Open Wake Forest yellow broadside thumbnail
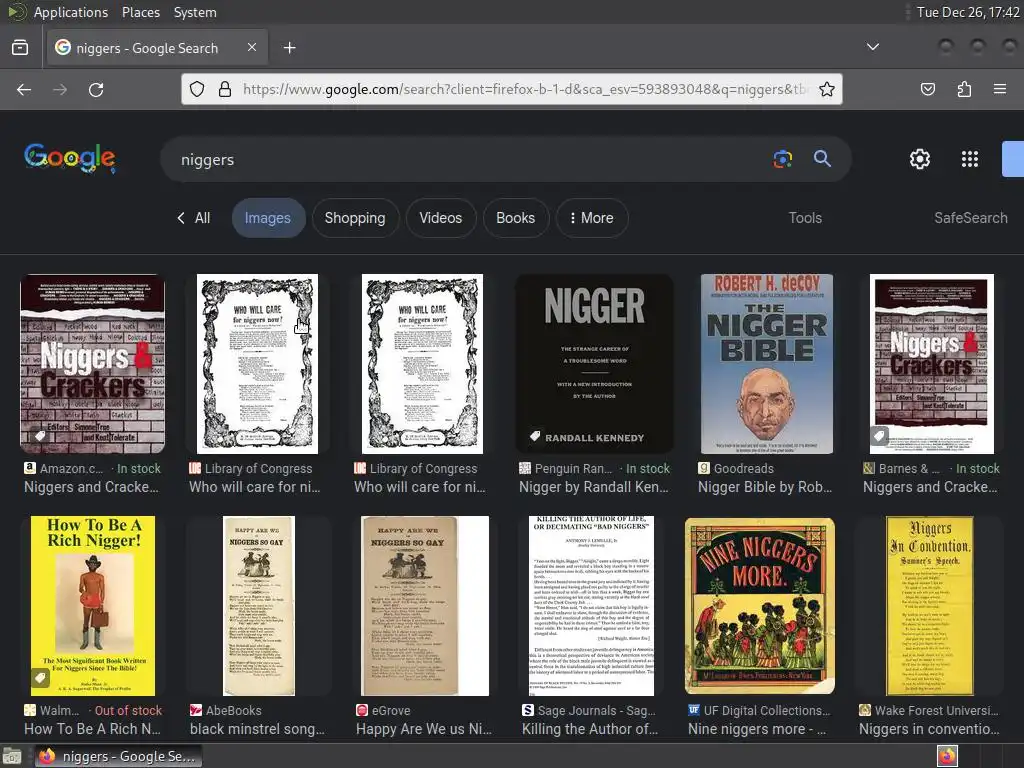 [x=929, y=605]
